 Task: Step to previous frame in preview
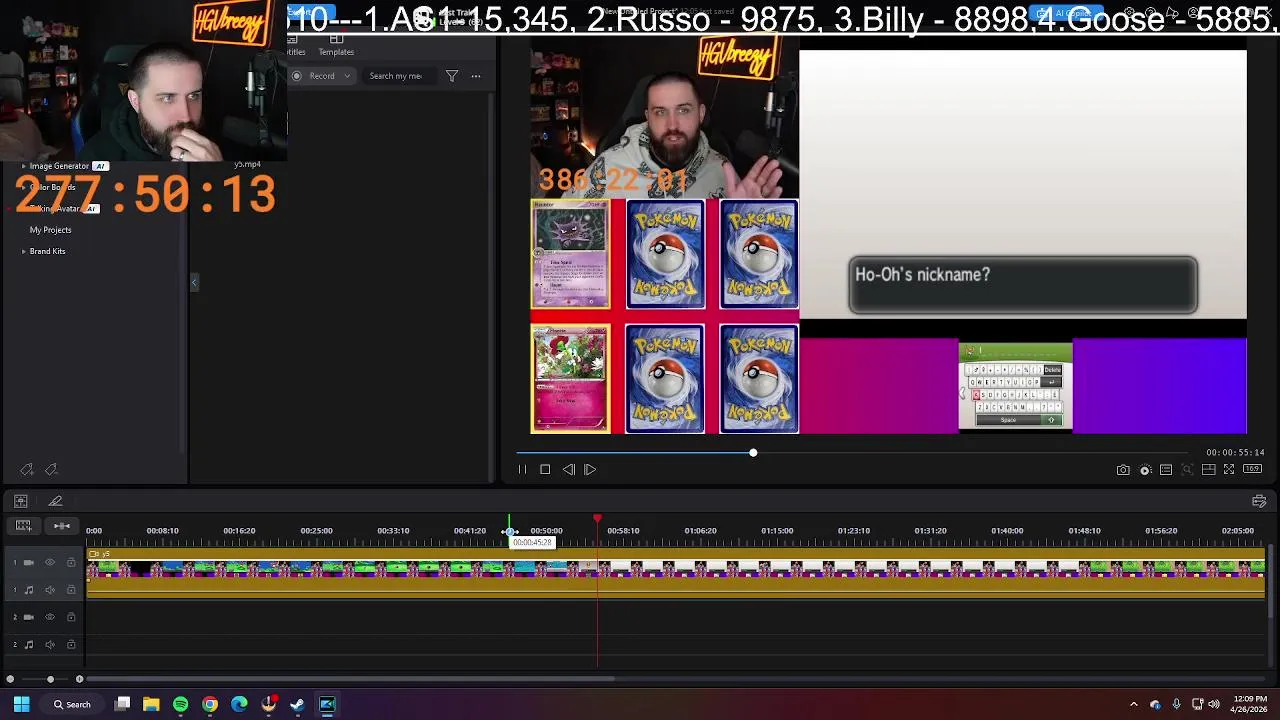click(x=568, y=470)
